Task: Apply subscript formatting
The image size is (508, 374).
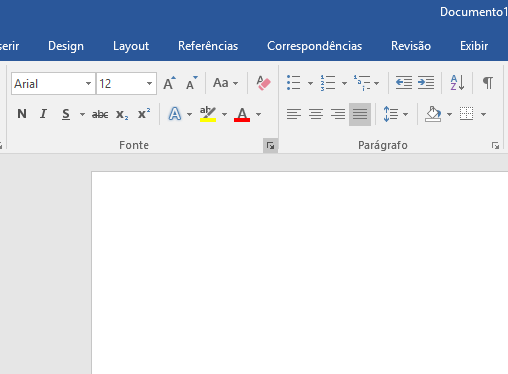Action: click(x=122, y=115)
